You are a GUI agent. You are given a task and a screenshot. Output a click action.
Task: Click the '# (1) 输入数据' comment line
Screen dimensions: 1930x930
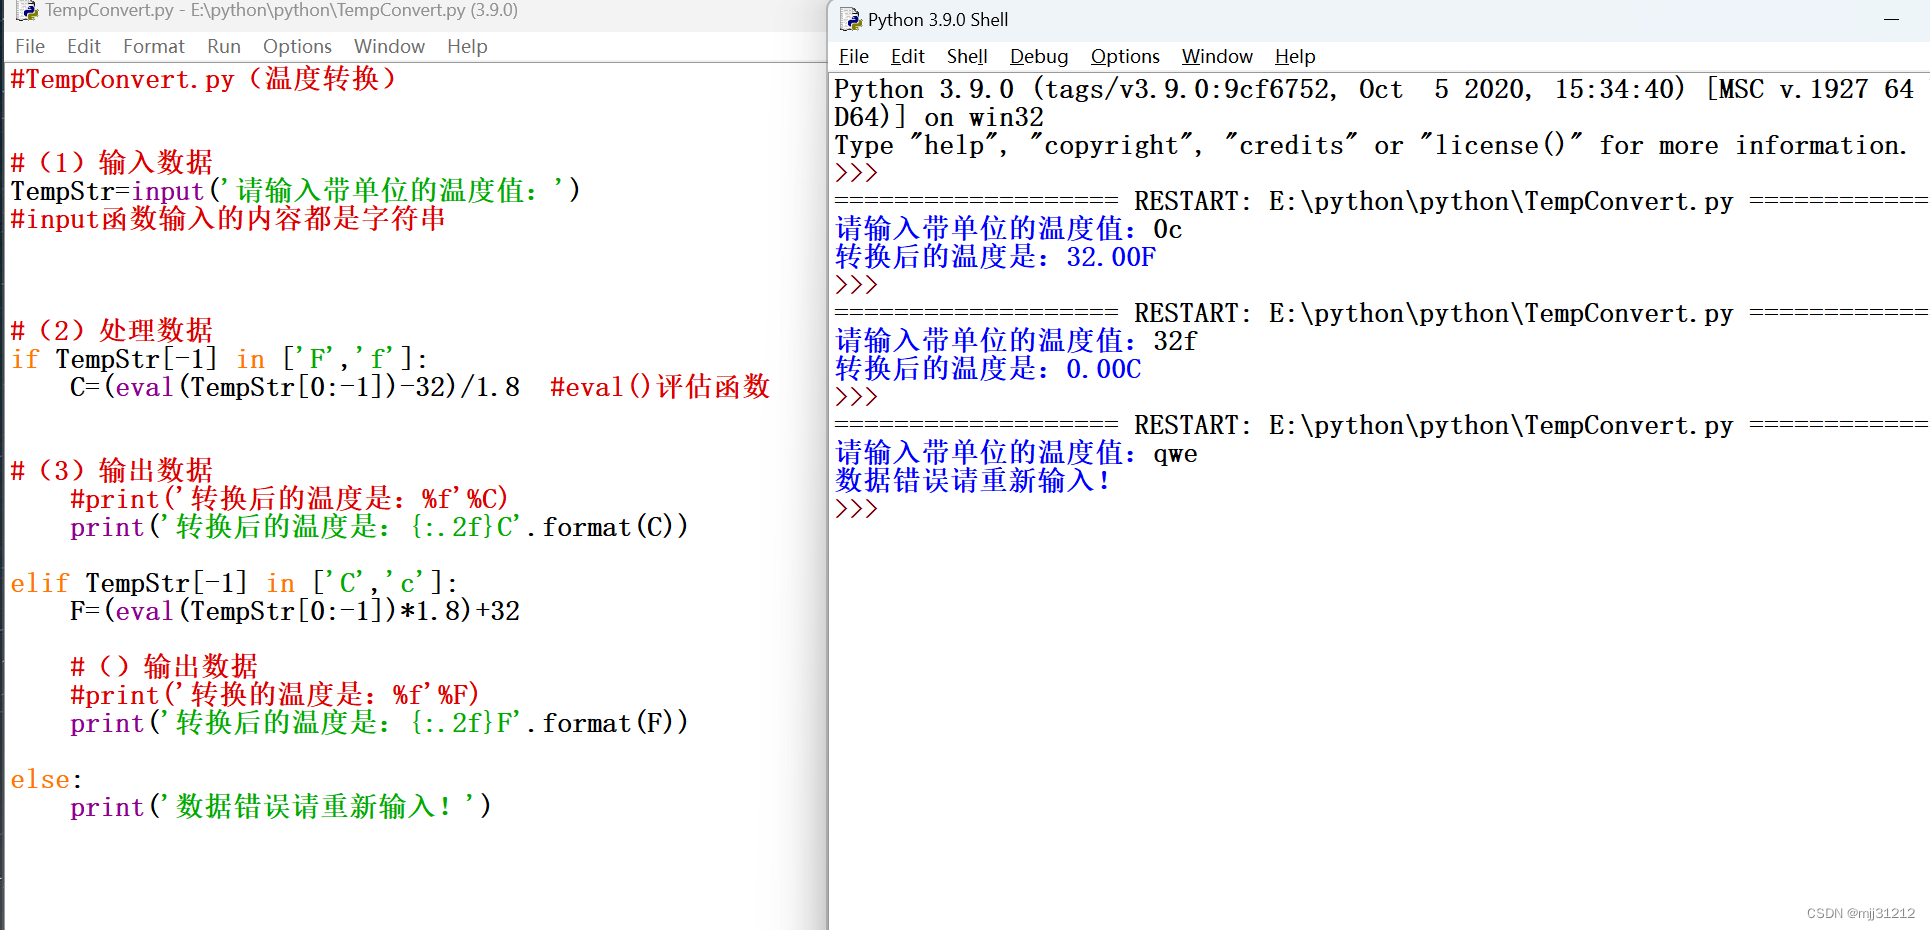(x=112, y=162)
